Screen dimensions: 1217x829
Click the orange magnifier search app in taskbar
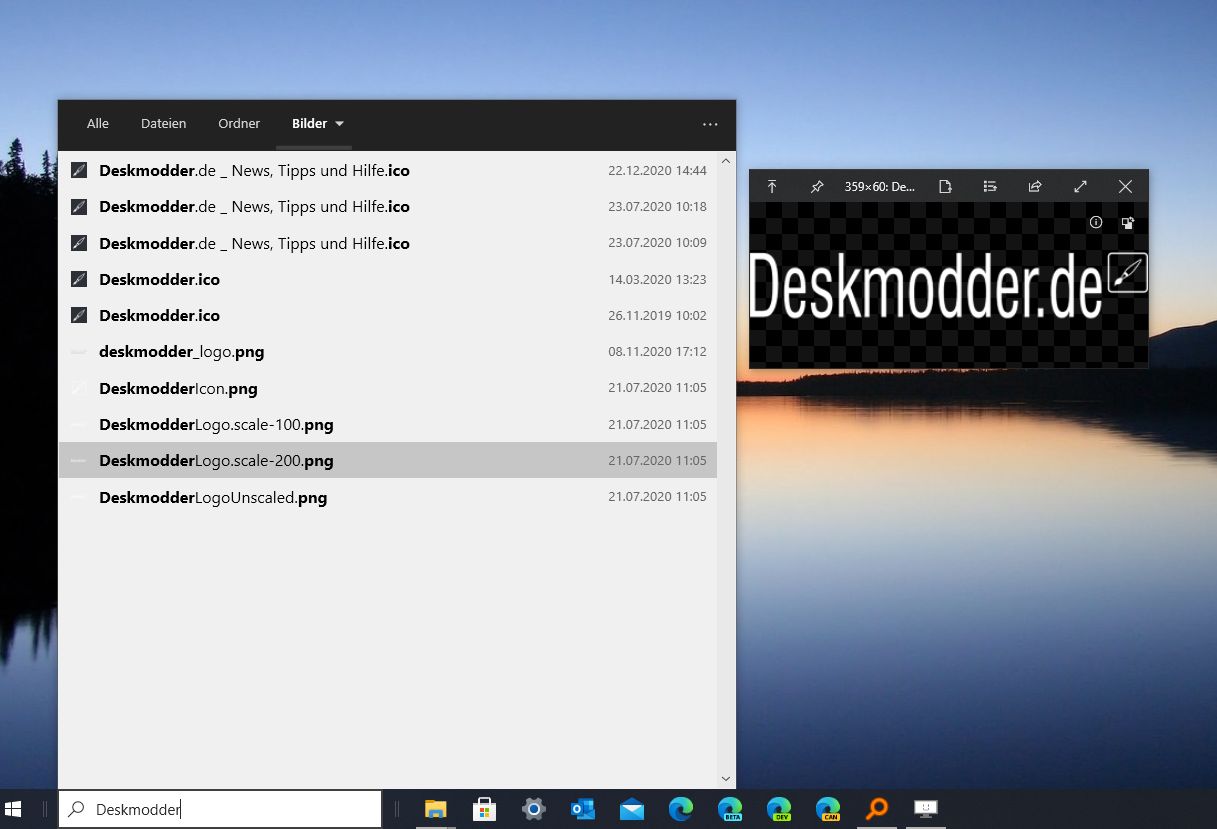[877, 809]
